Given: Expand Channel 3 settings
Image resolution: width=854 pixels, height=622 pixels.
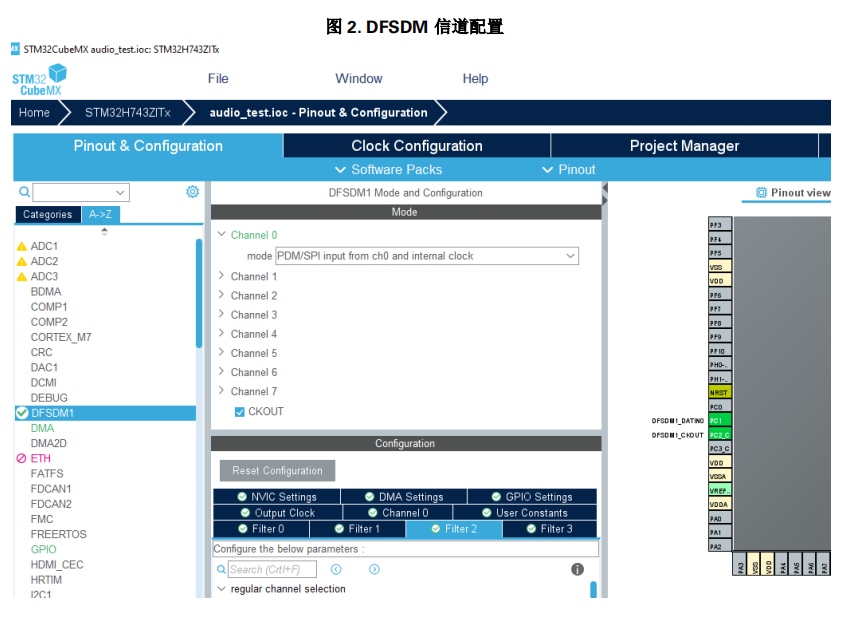Looking at the screenshot, I should tap(221, 314).
